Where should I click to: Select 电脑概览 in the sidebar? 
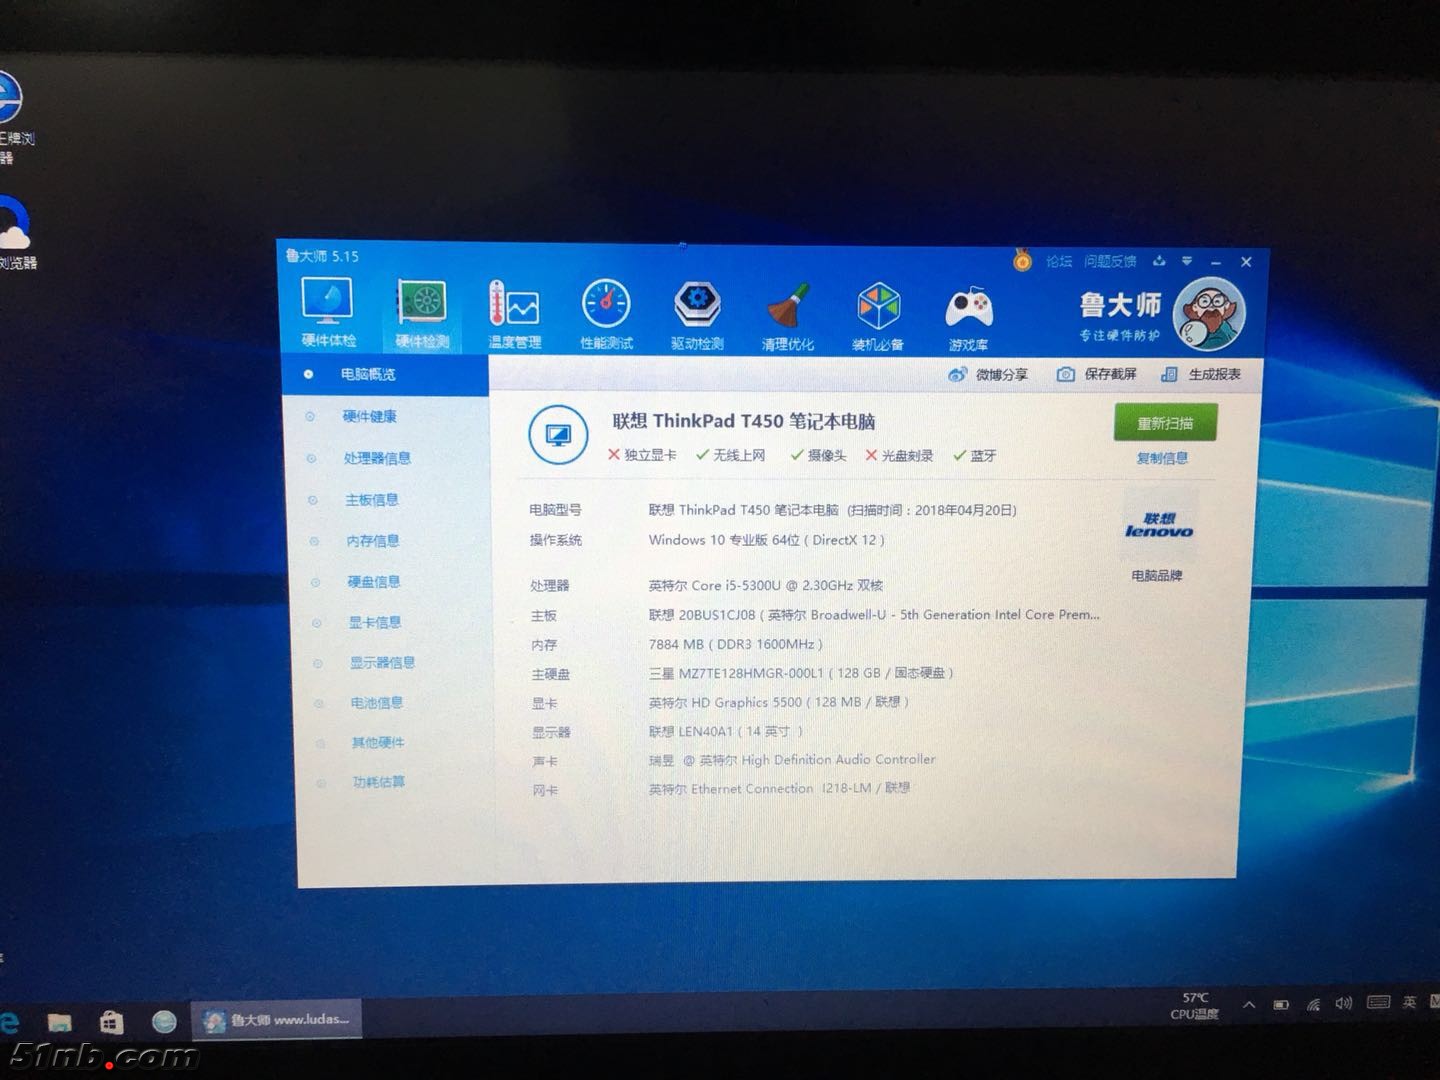[x=368, y=374]
